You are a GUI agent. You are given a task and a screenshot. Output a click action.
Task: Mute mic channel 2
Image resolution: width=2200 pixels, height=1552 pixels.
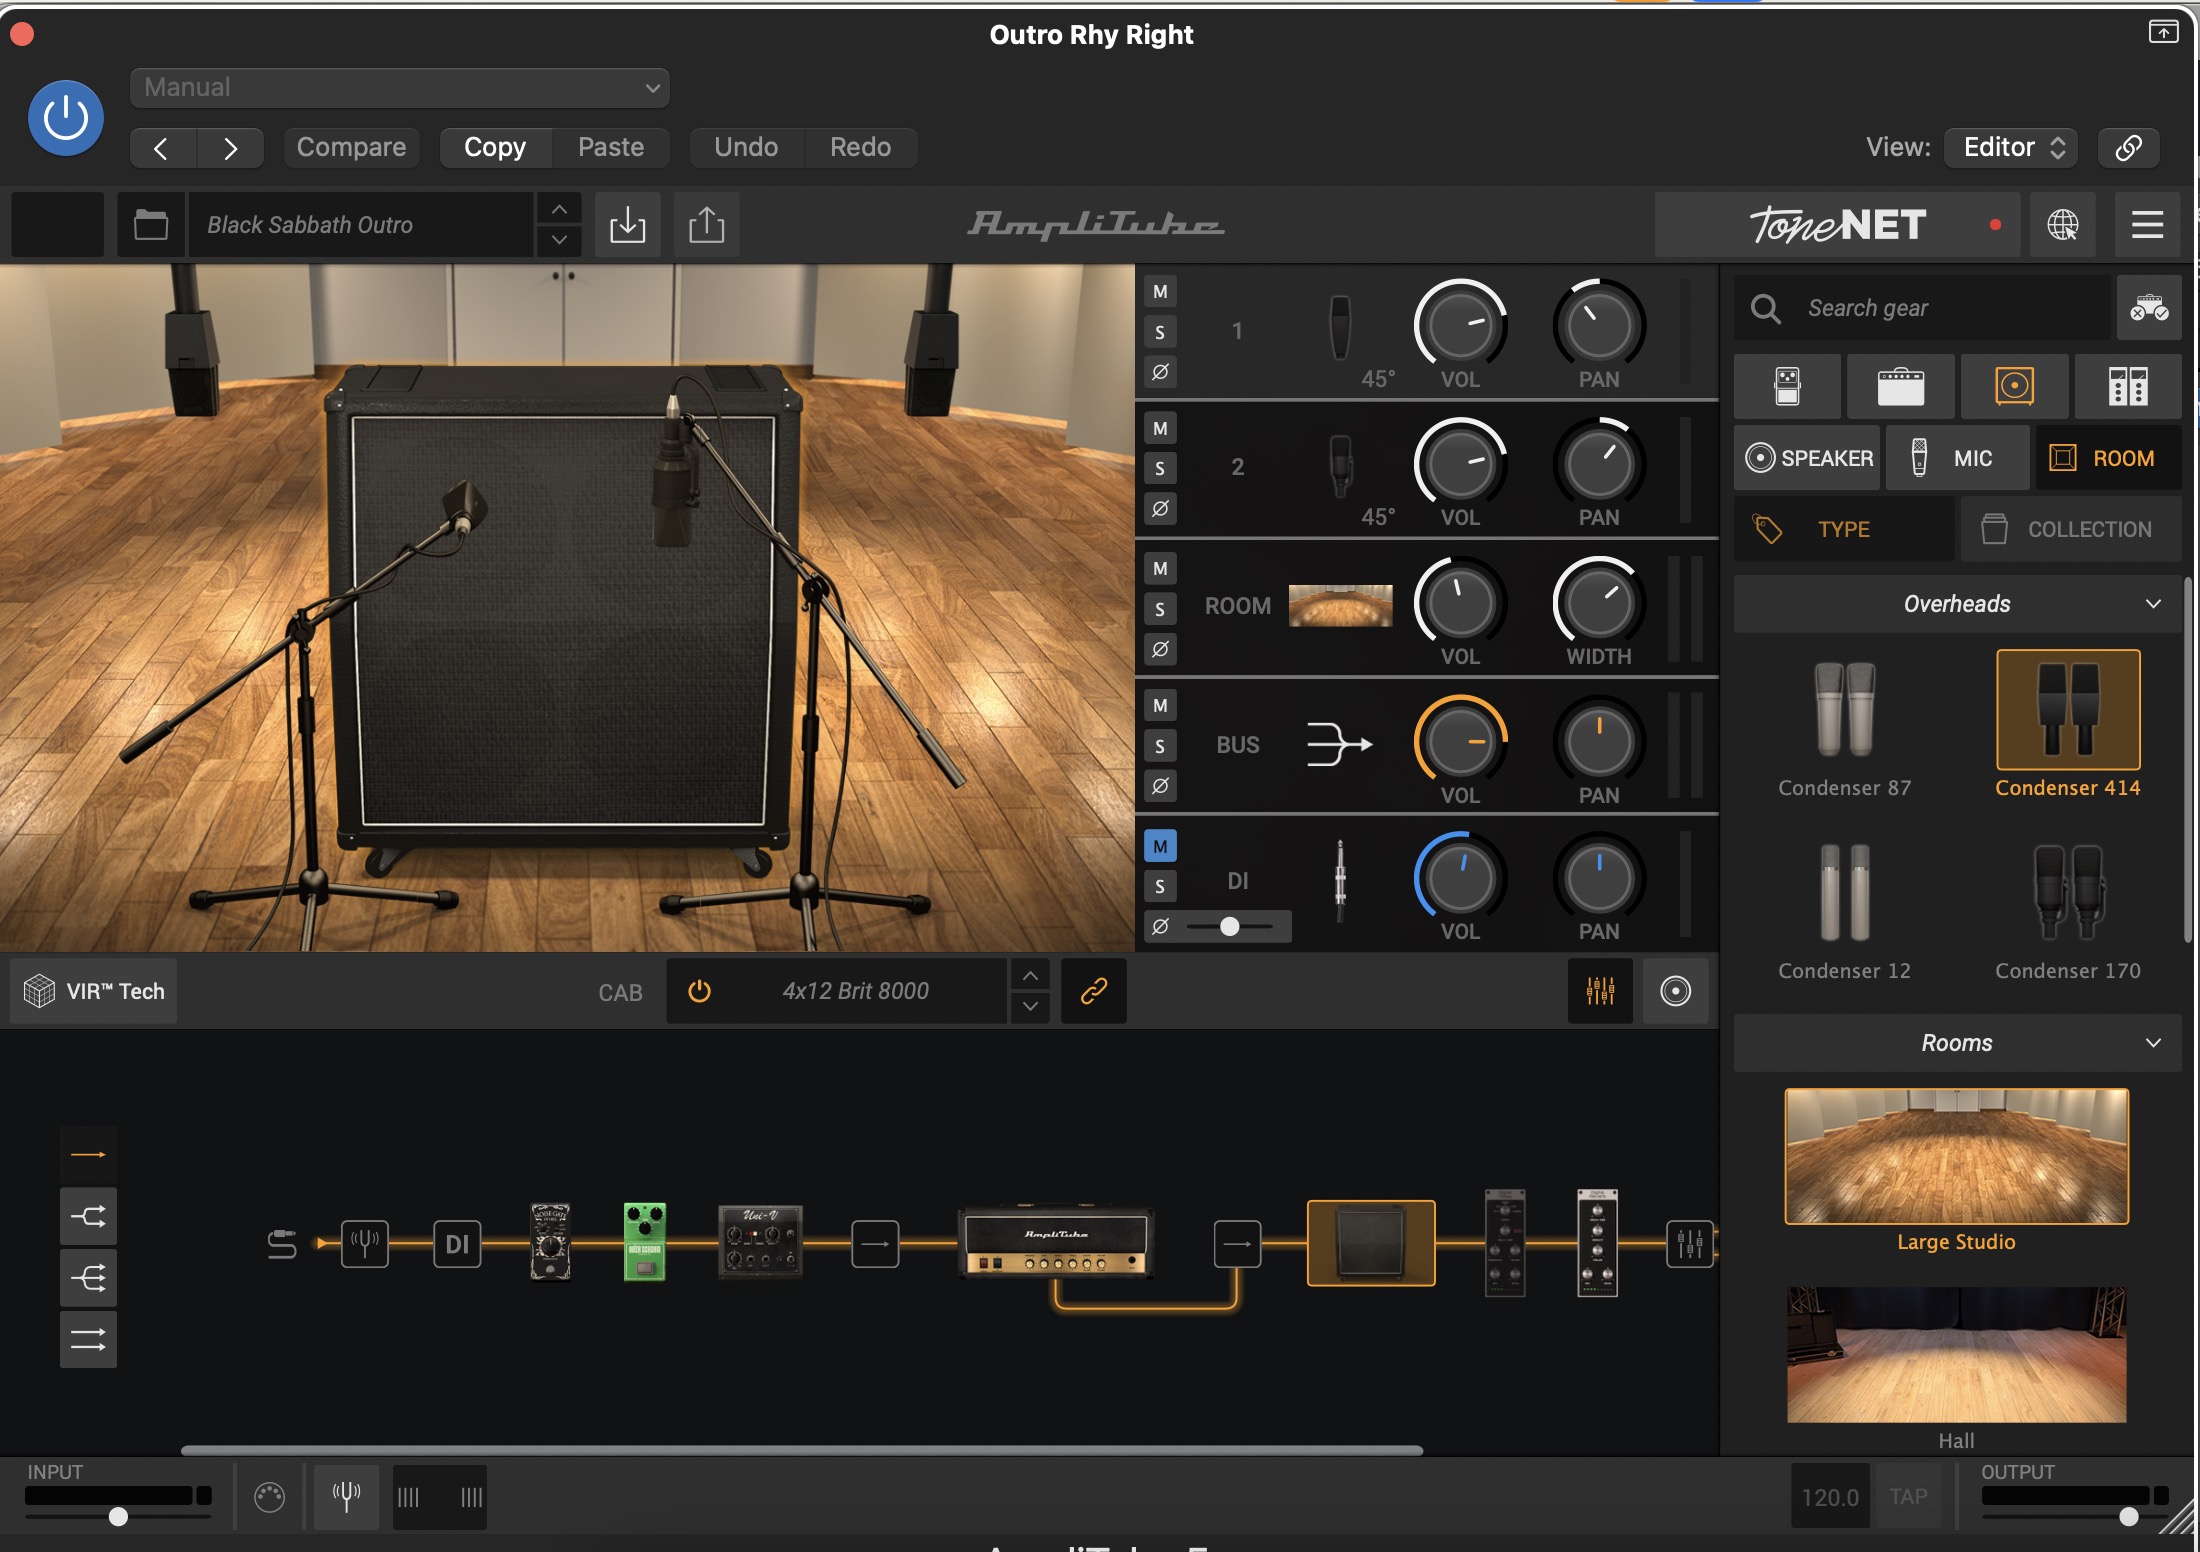1160,429
